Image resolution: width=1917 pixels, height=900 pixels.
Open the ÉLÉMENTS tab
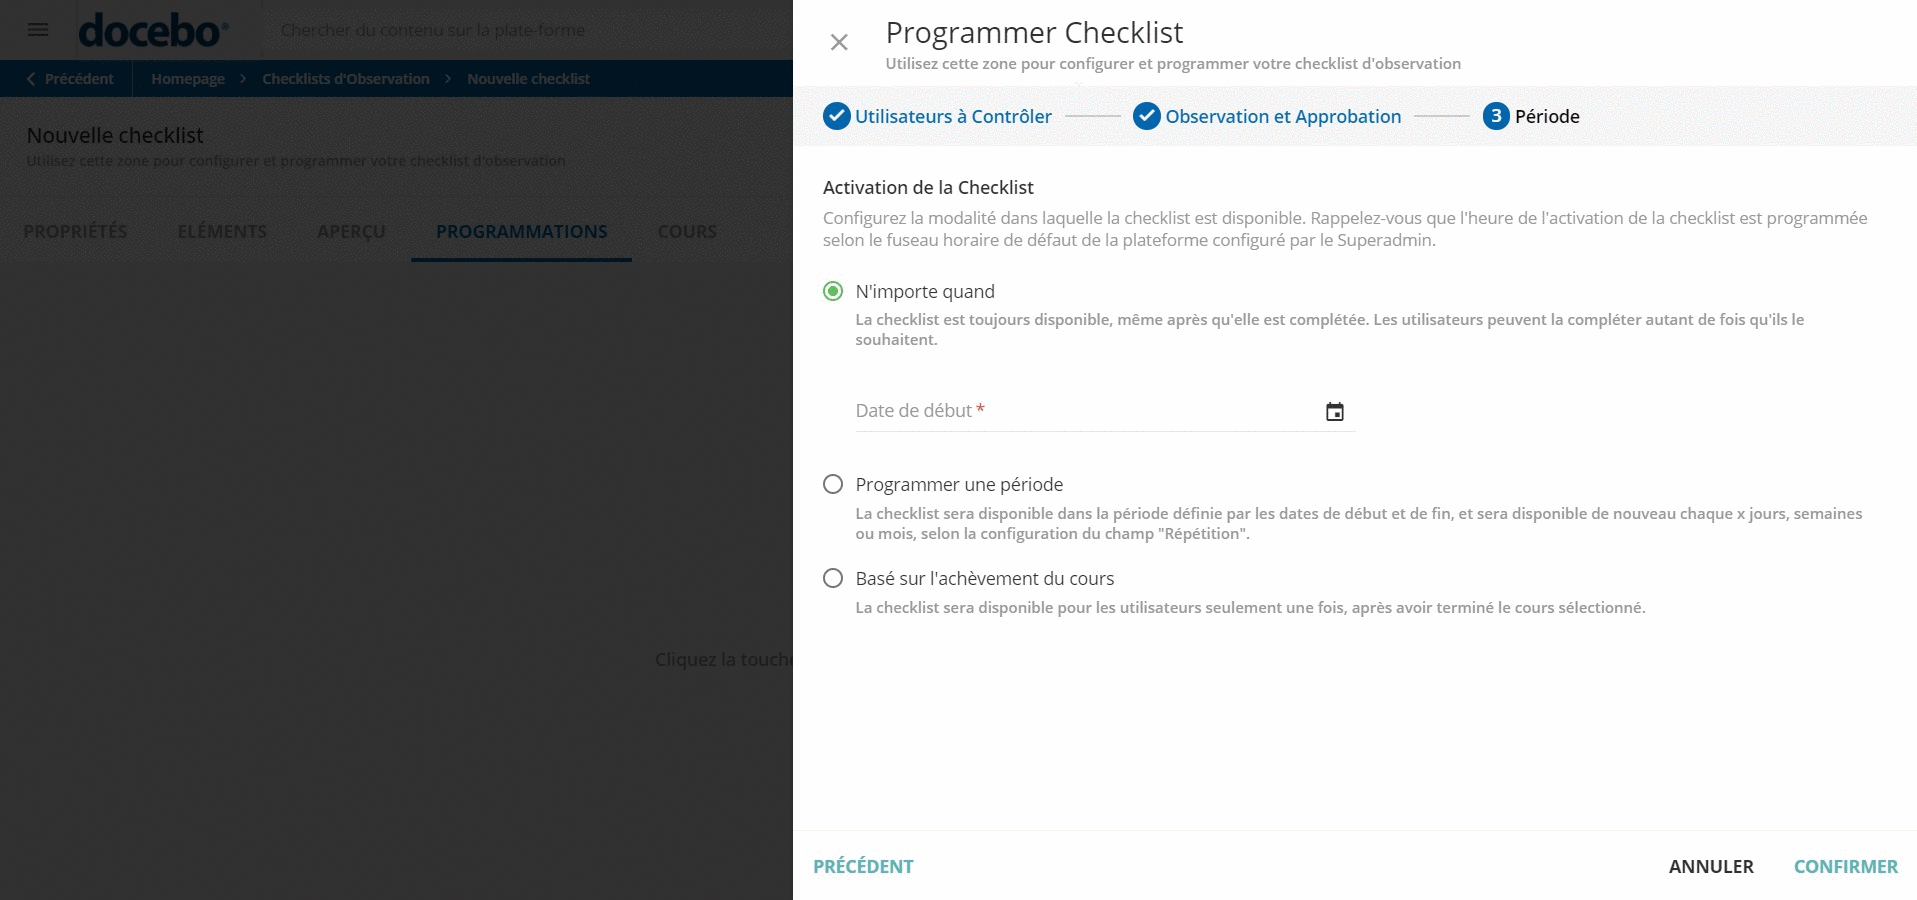[221, 231]
